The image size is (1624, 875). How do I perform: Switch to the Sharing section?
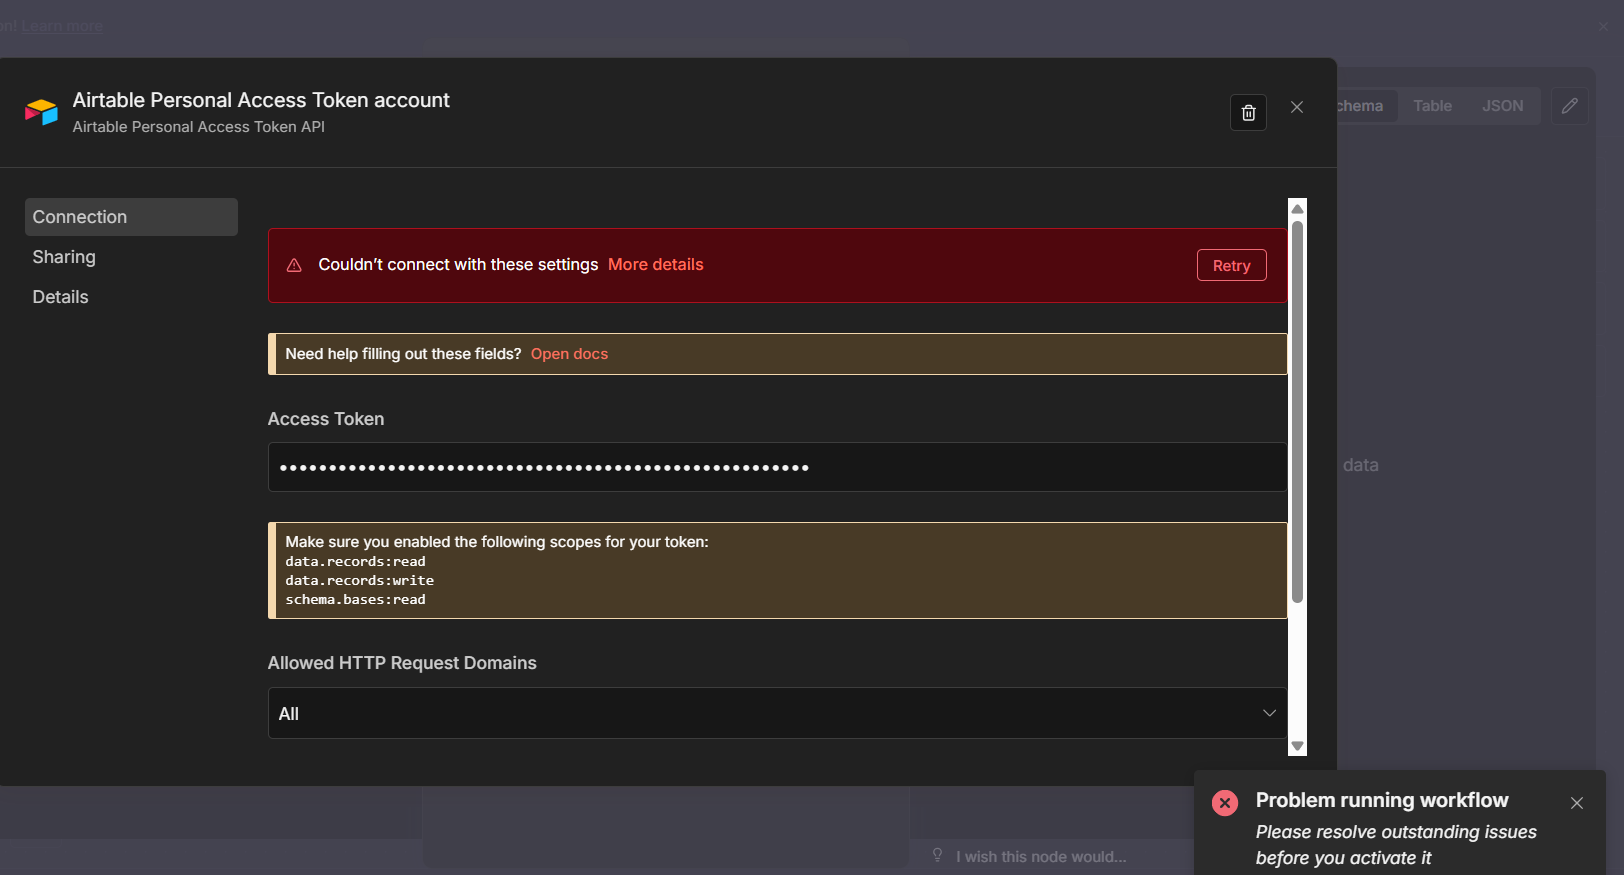(64, 257)
